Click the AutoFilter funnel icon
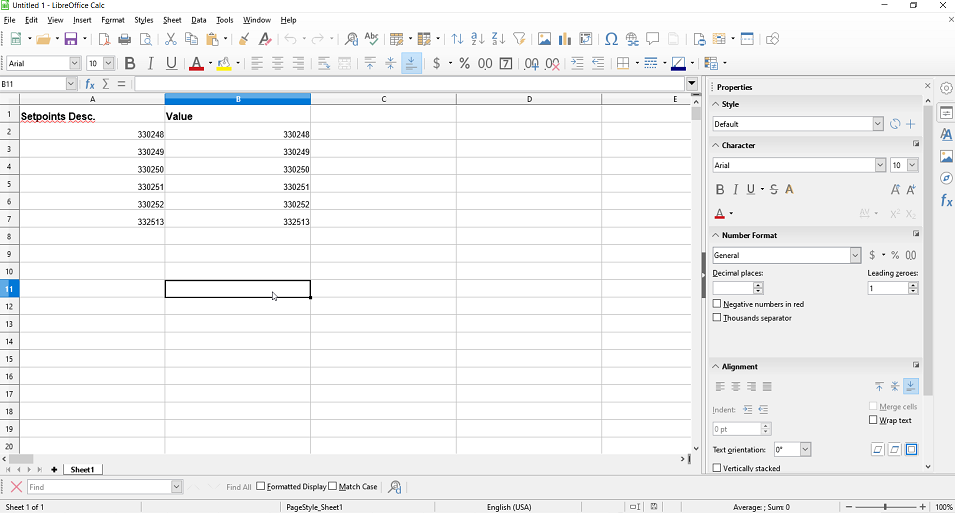This screenshot has width=955, height=513. click(519, 39)
